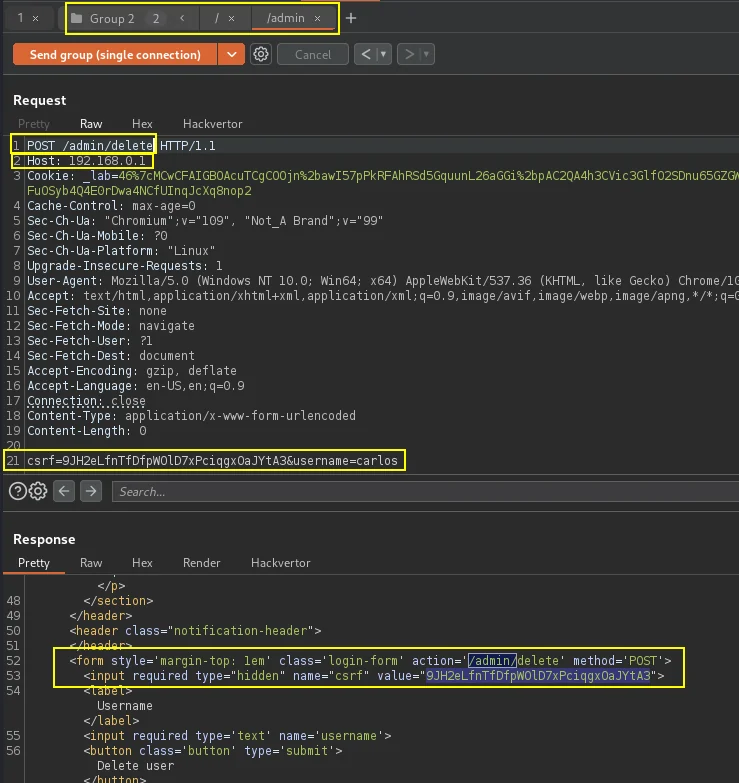Select tab 1 in Repeater
The image size is (739, 783).
coord(20,18)
